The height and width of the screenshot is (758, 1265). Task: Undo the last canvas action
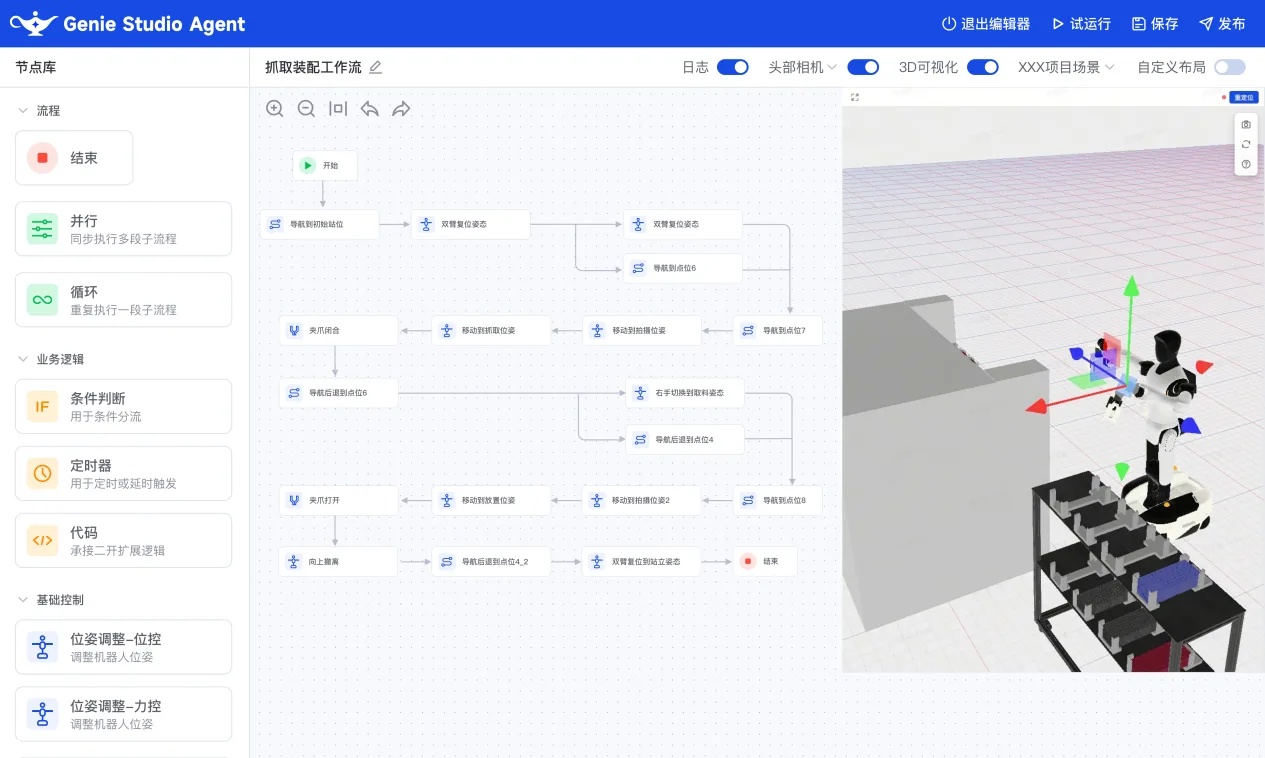pos(370,109)
